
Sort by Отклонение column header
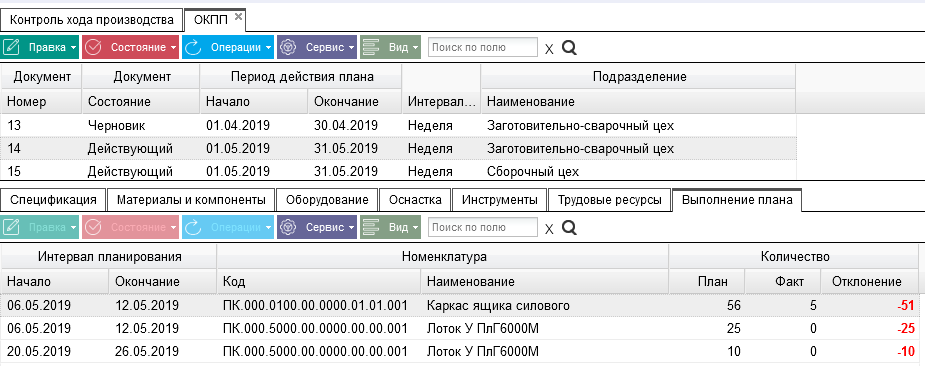[869, 282]
